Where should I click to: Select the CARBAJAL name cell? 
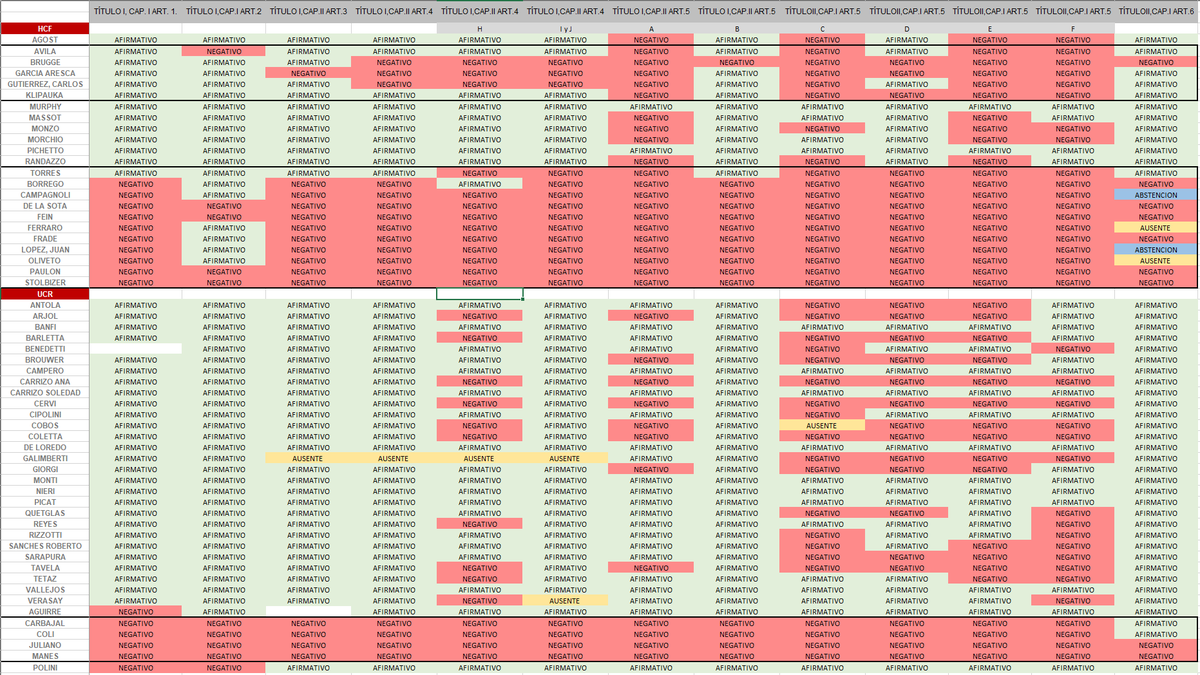(45, 623)
